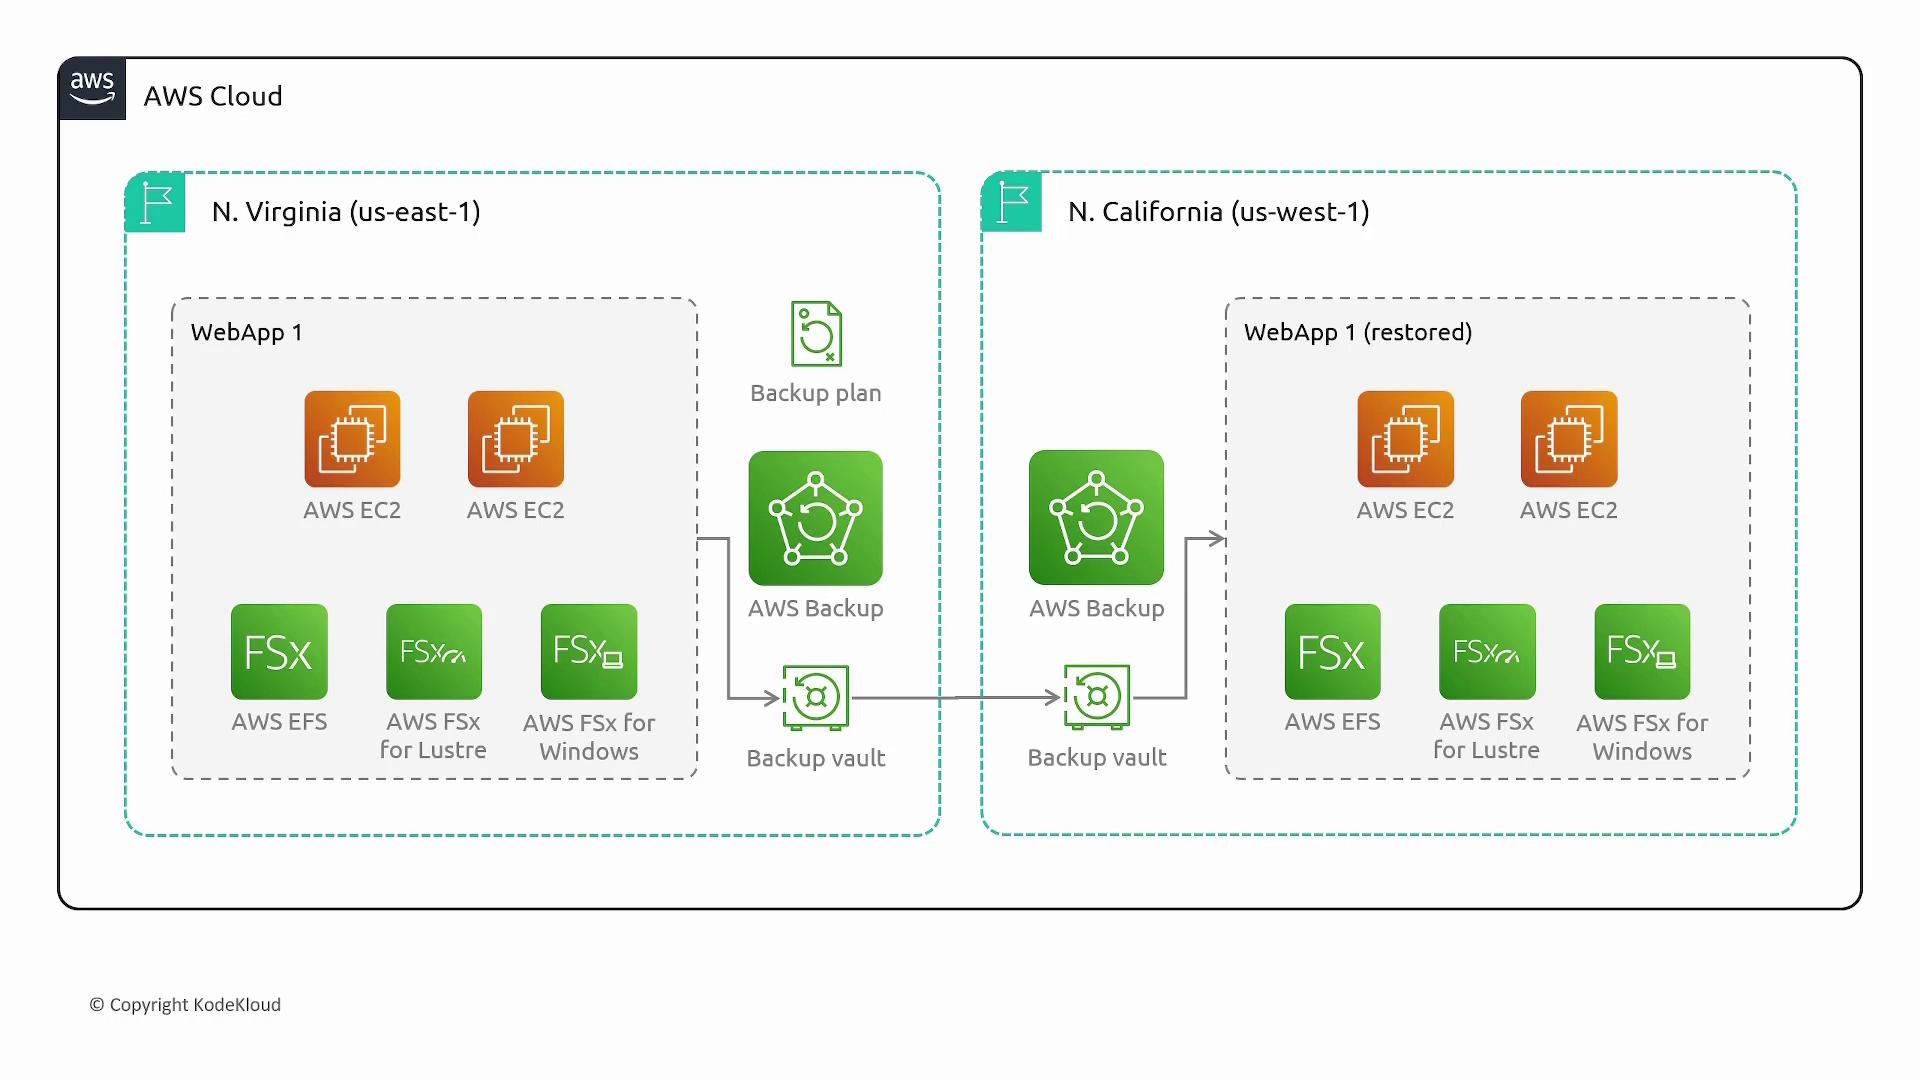
Task: Click the first AWS EC2 icon in WebApp 1
Action: [x=352, y=439]
